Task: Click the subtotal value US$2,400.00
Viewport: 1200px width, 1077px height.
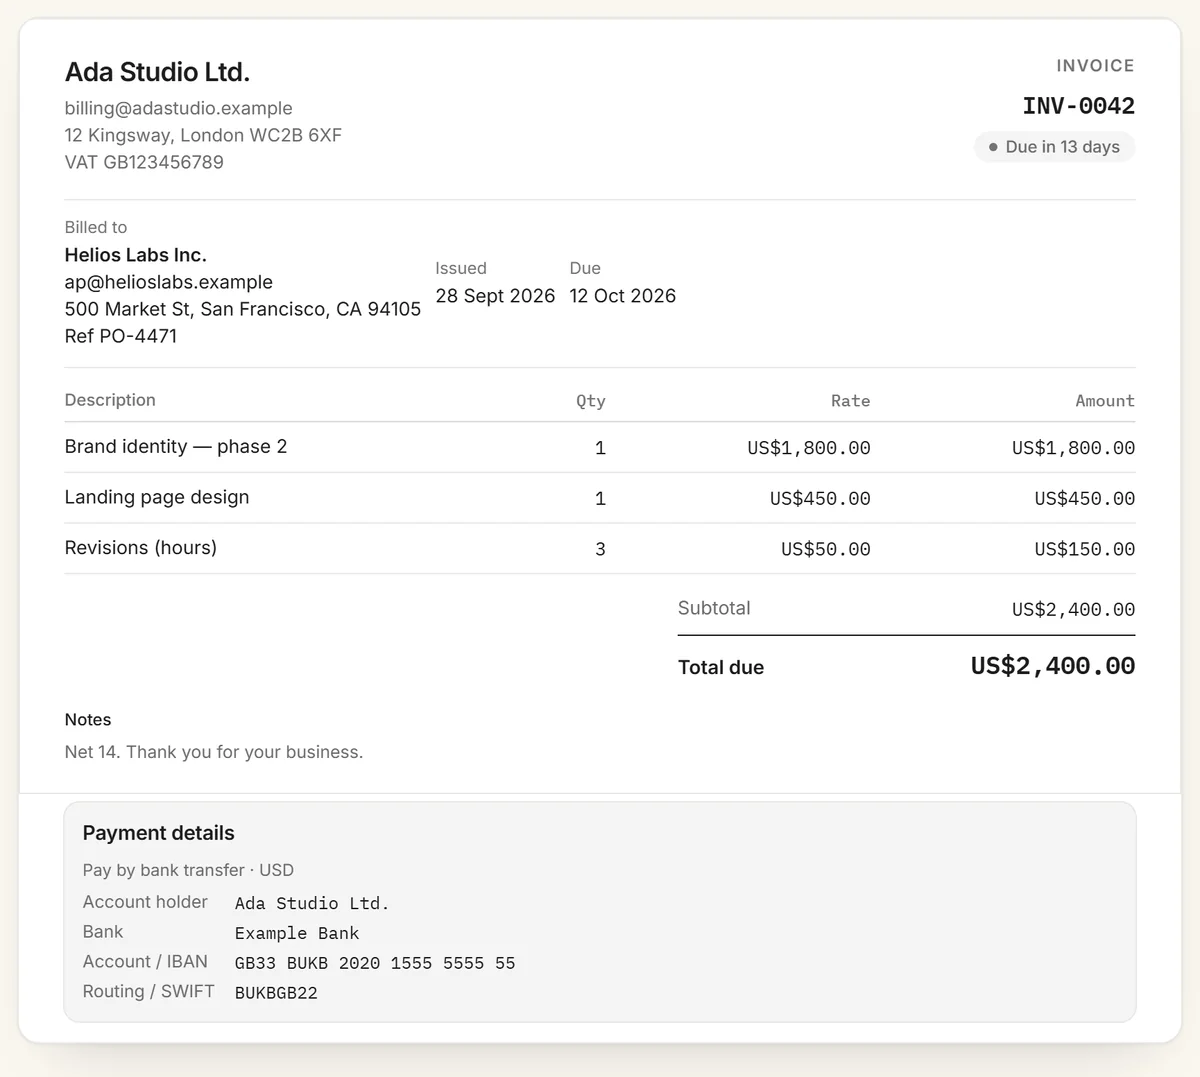Action: point(1073,609)
